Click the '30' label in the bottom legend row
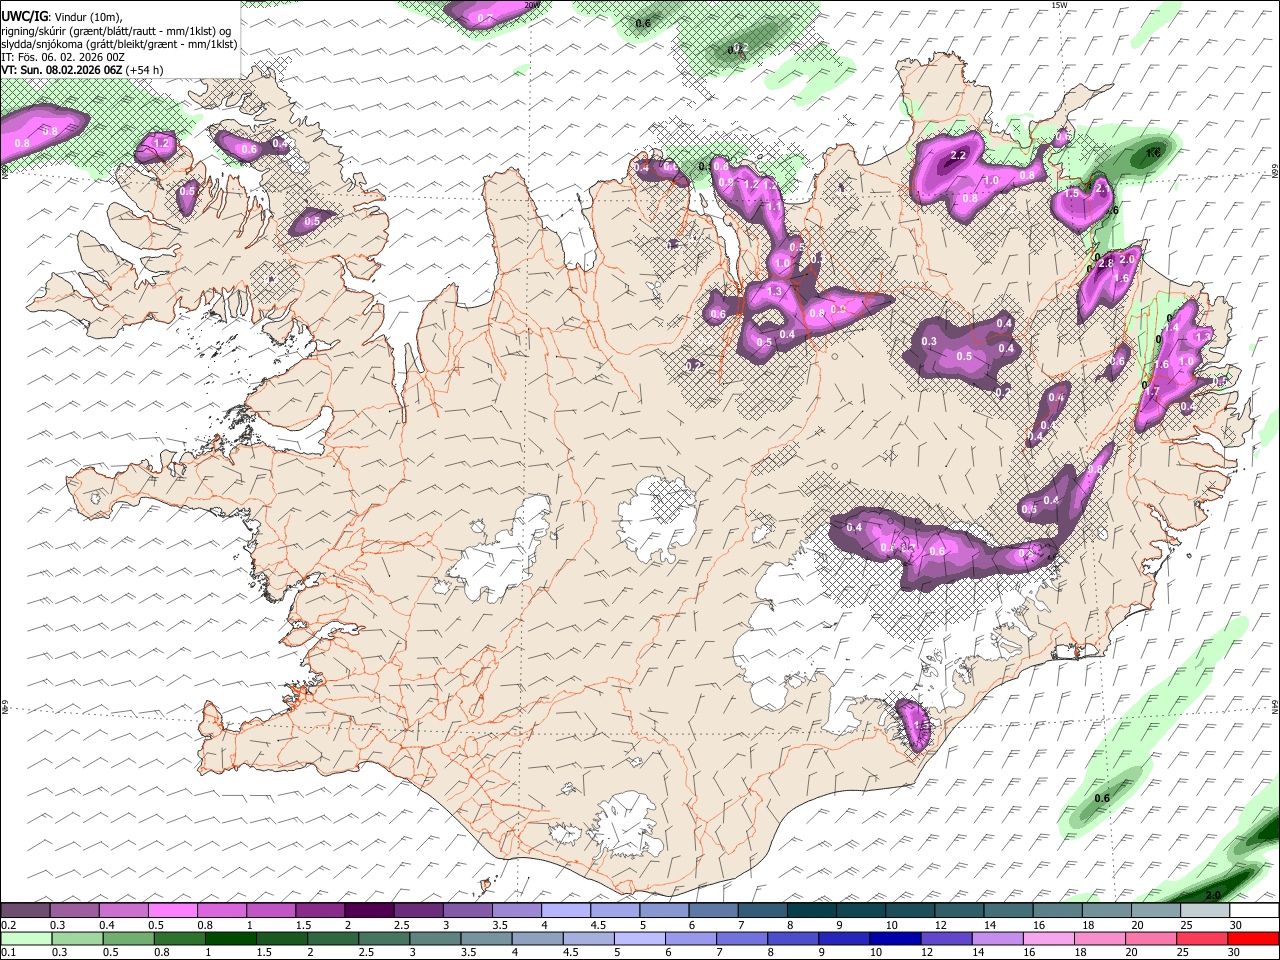This screenshot has width=1280, height=960. 1233,952
